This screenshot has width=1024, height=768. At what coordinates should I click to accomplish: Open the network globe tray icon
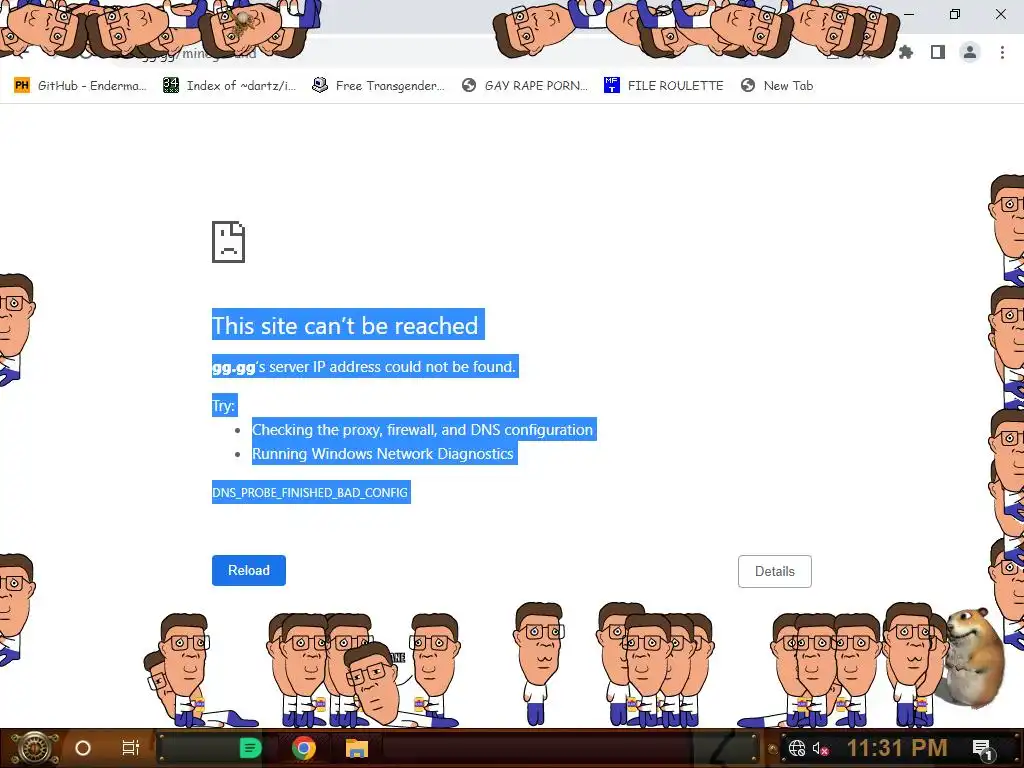(x=797, y=748)
